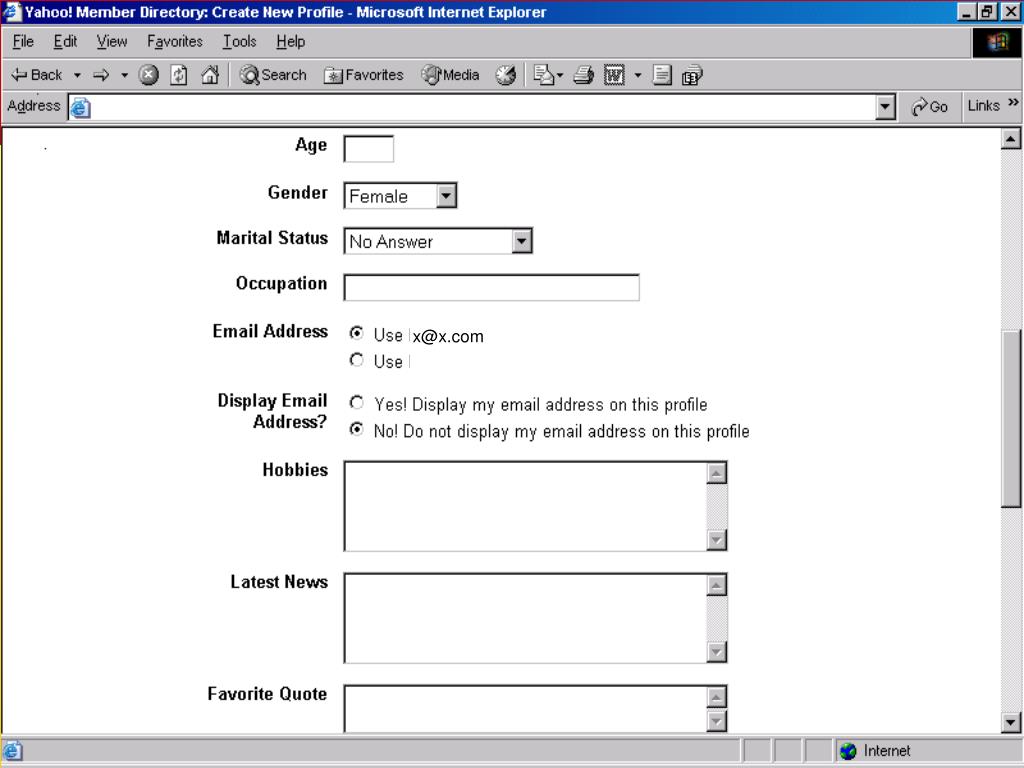Open the Media pane toolbar button
The height and width of the screenshot is (768, 1024).
tap(451, 75)
